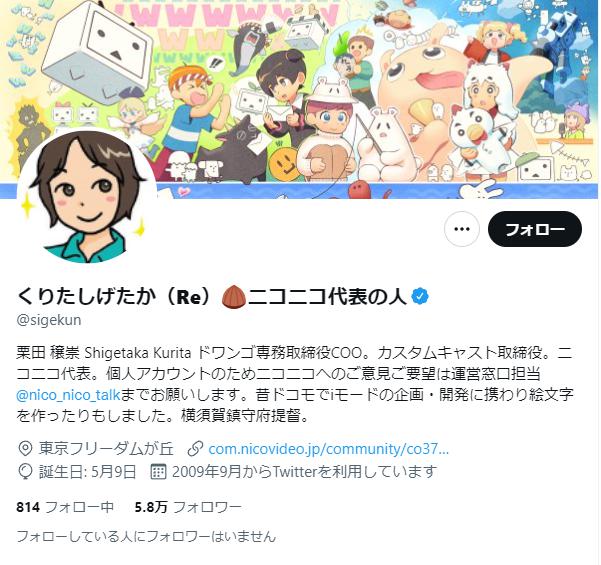This screenshot has width=601, height=565.
Task: Click the profile bio description text
Action: [294, 384]
